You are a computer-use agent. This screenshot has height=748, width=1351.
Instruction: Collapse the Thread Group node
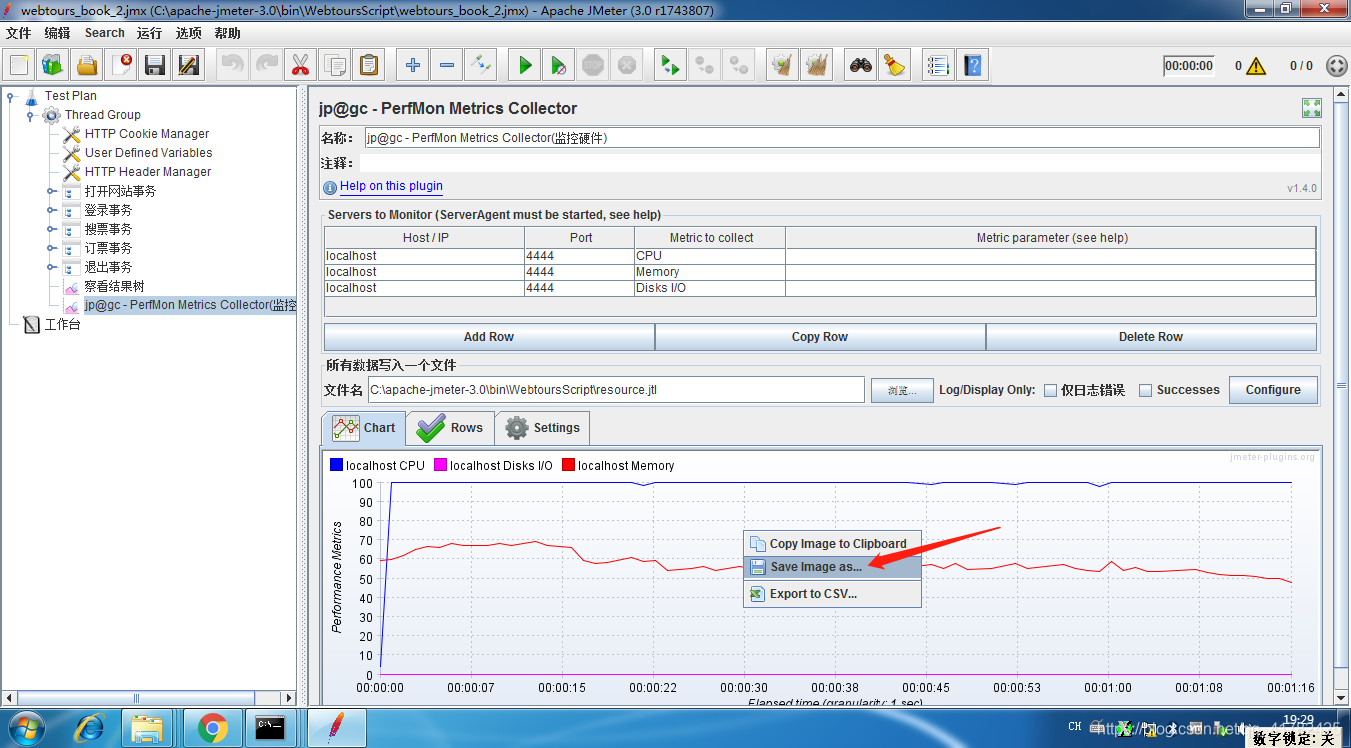pyautogui.click(x=31, y=115)
